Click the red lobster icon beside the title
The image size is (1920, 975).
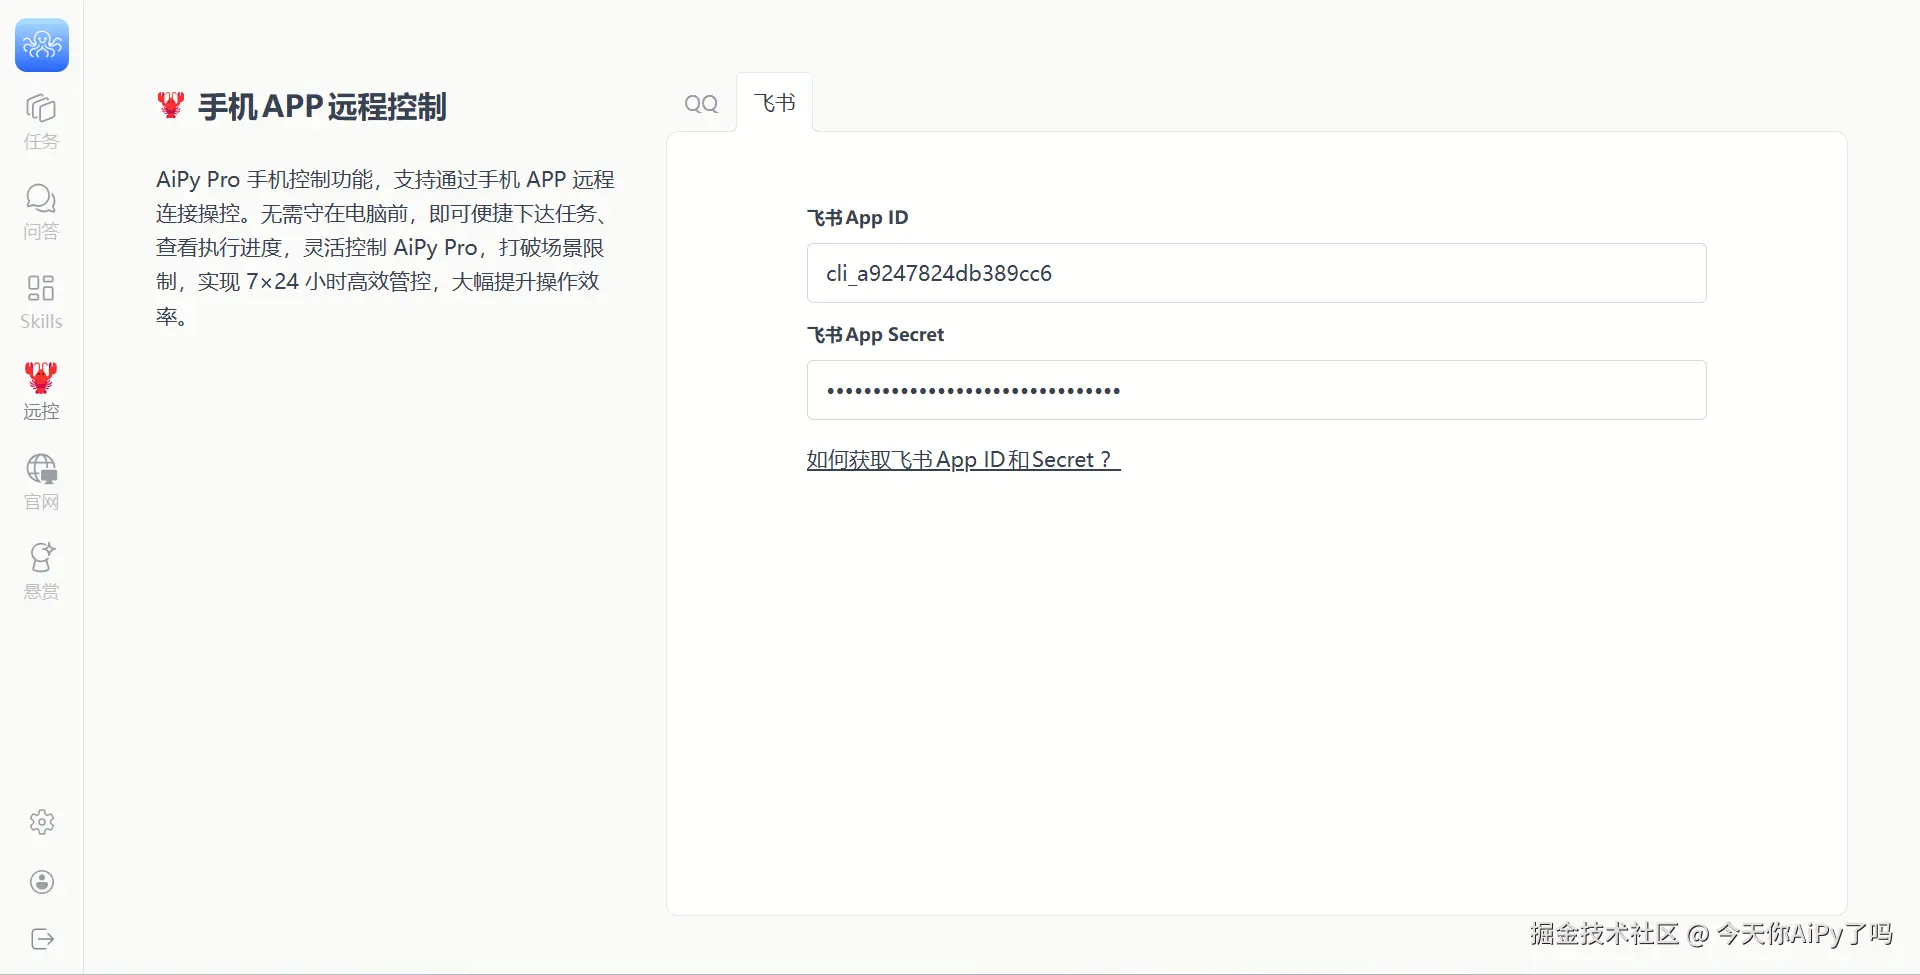click(x=171, y=105)
